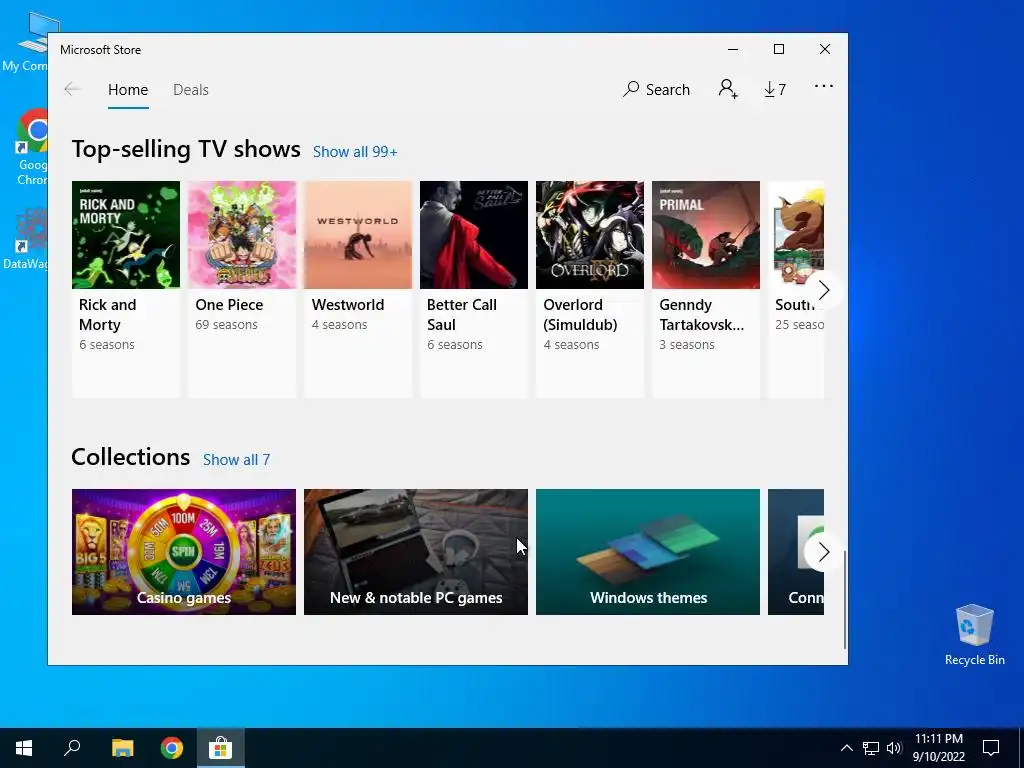Open File Explorer from taskbar

pos(122,748)
